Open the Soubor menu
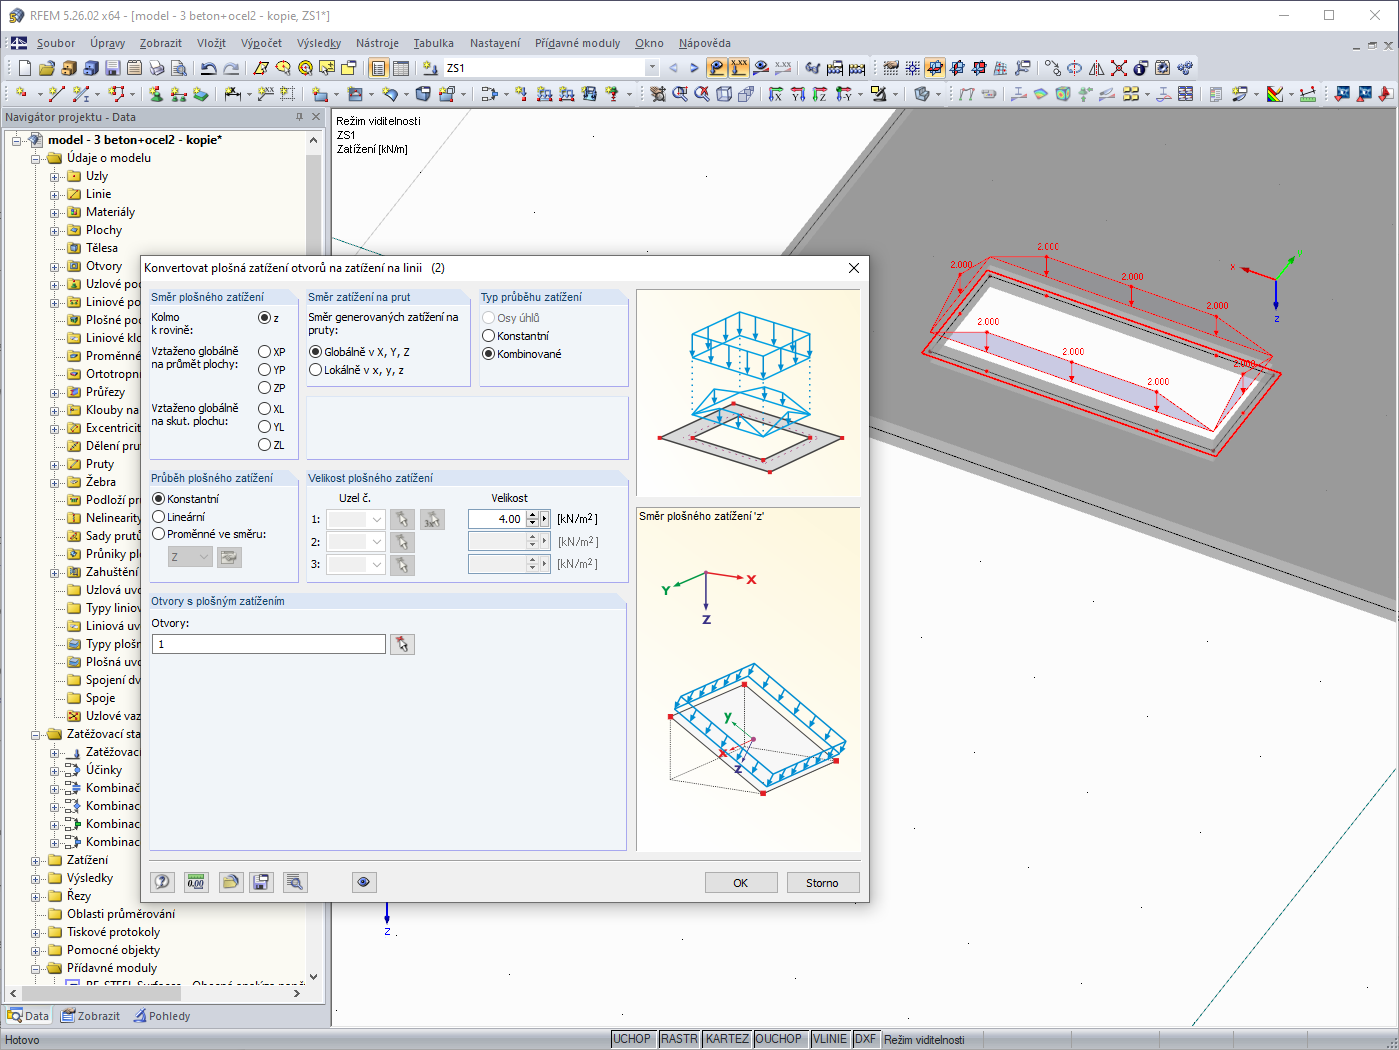This screenshot has height=1050, width=1399. coord(56,43)
